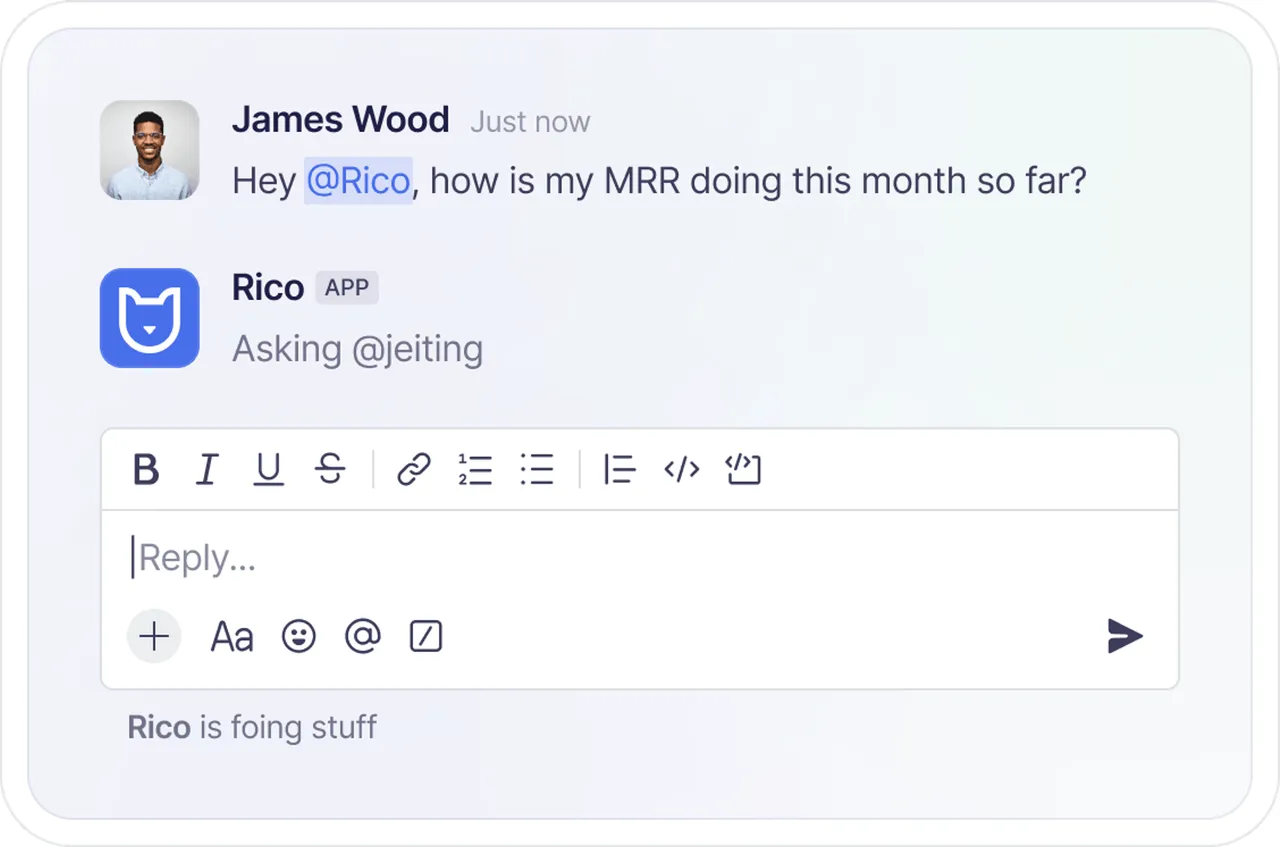This screenshot has height=847, width=1280.
Task: Open the Rico app avatar
Action: tap(150, 318)
